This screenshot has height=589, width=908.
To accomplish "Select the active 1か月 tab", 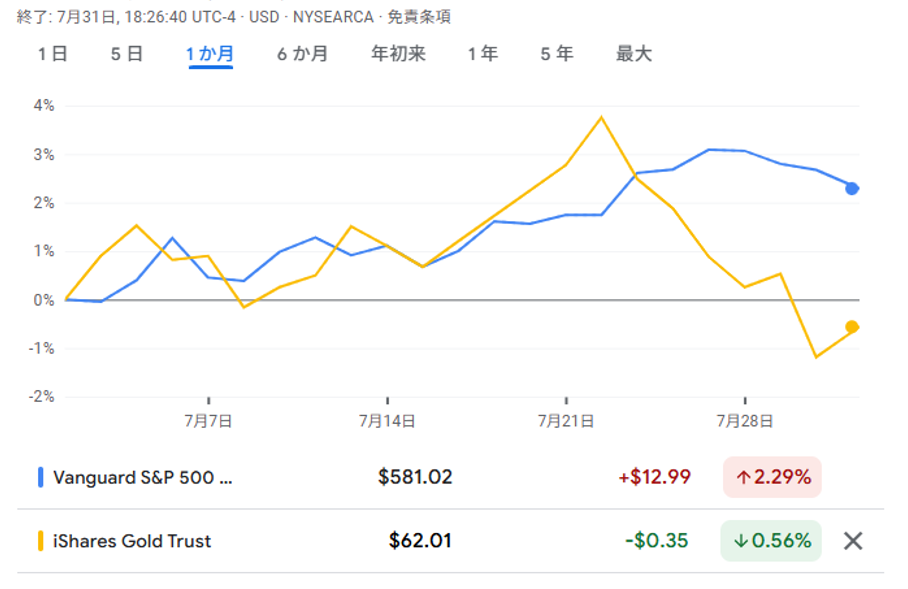I will pos(210,54).
